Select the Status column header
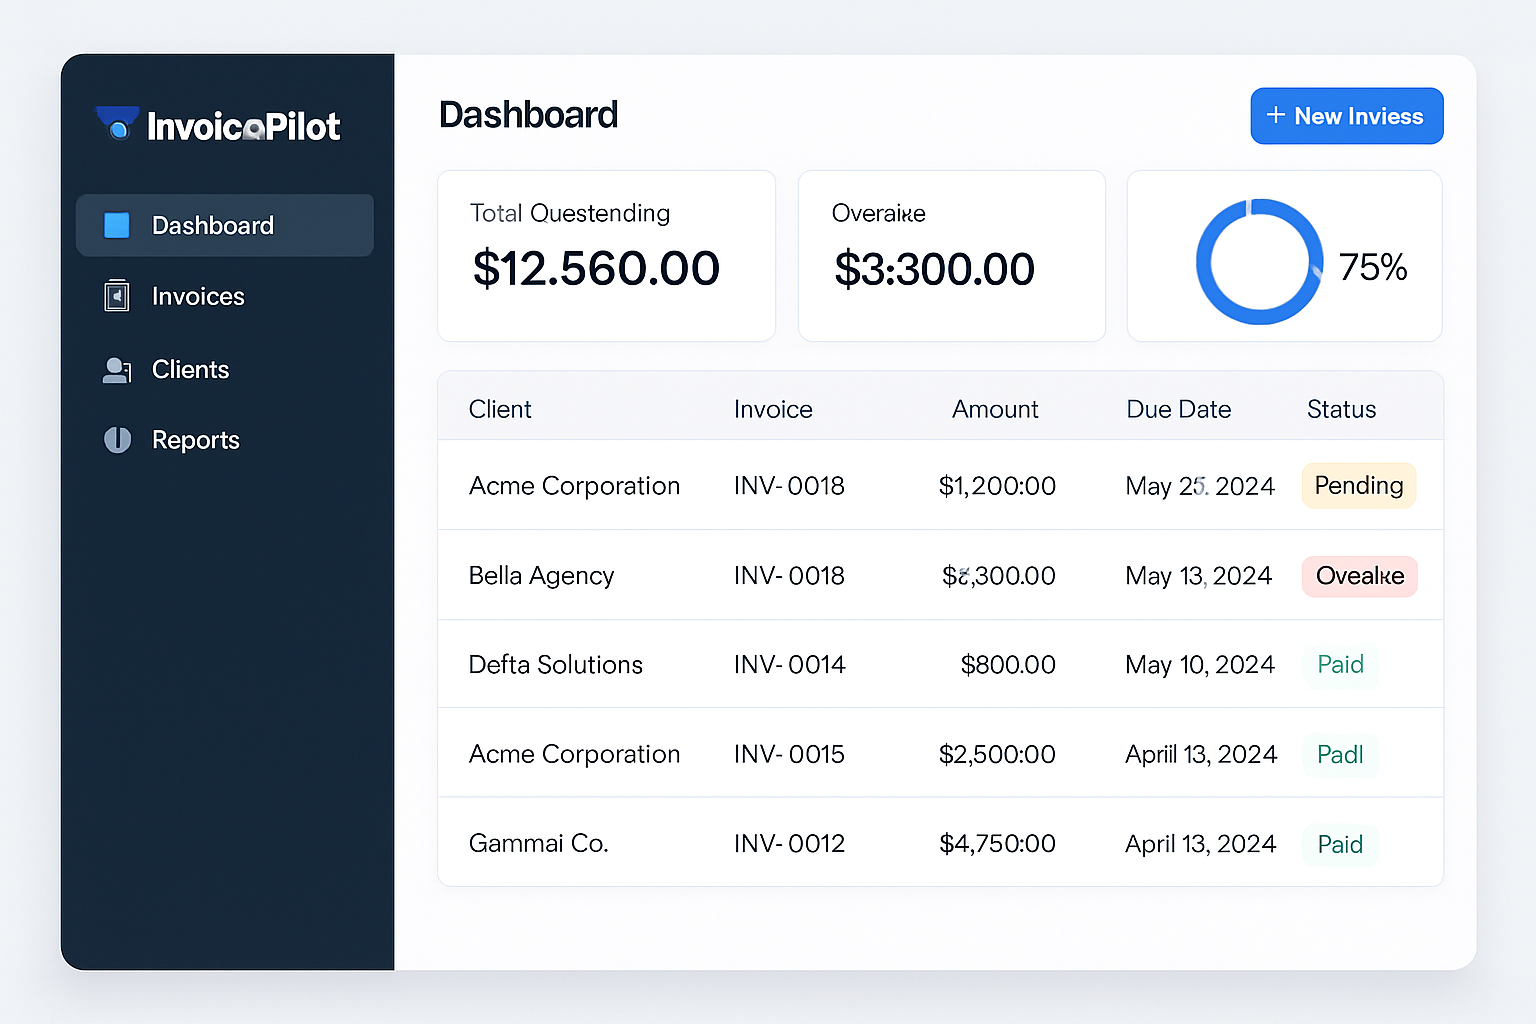This screenshot has width=1536, height=1024. (x=1341, y=409)
